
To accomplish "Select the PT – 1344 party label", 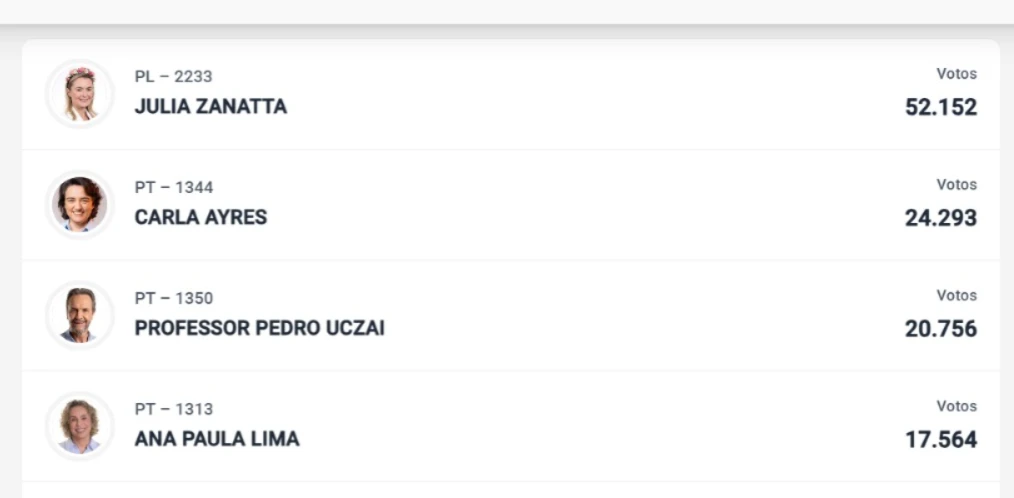I will pyautogui.click(x=174, y=188).
